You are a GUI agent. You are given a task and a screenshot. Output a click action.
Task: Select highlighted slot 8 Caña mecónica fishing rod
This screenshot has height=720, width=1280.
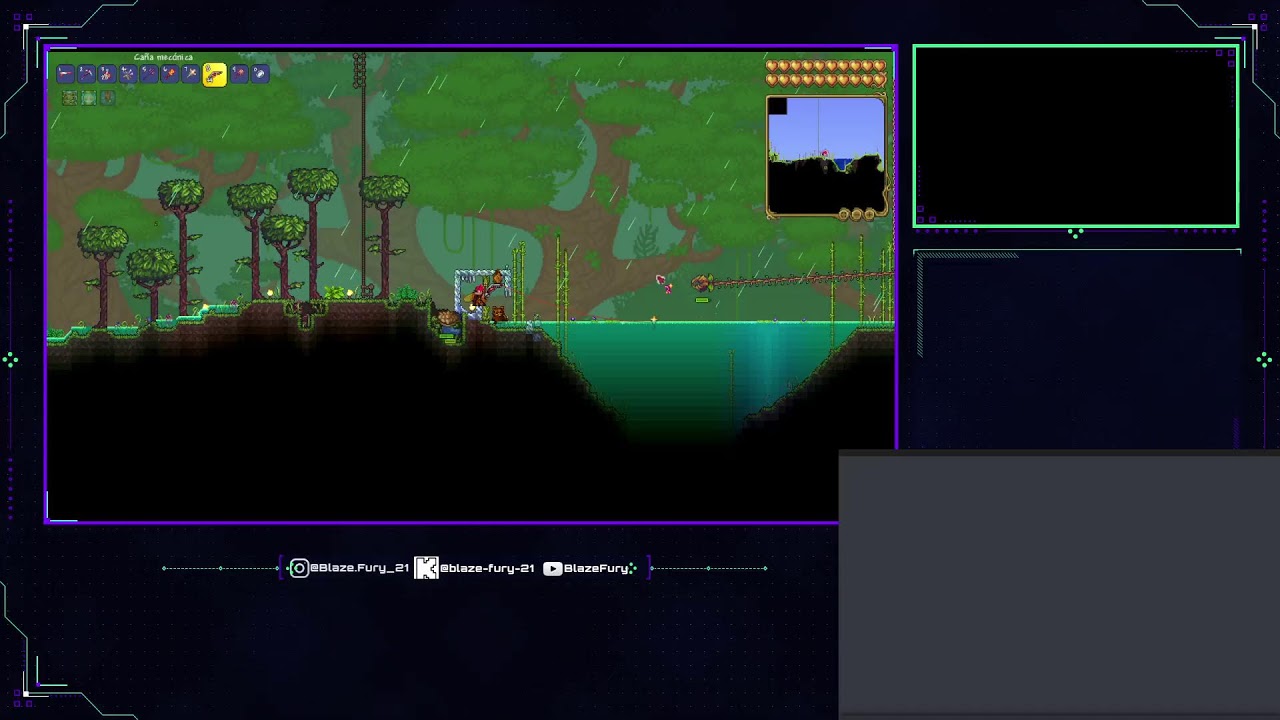point(215,75)
